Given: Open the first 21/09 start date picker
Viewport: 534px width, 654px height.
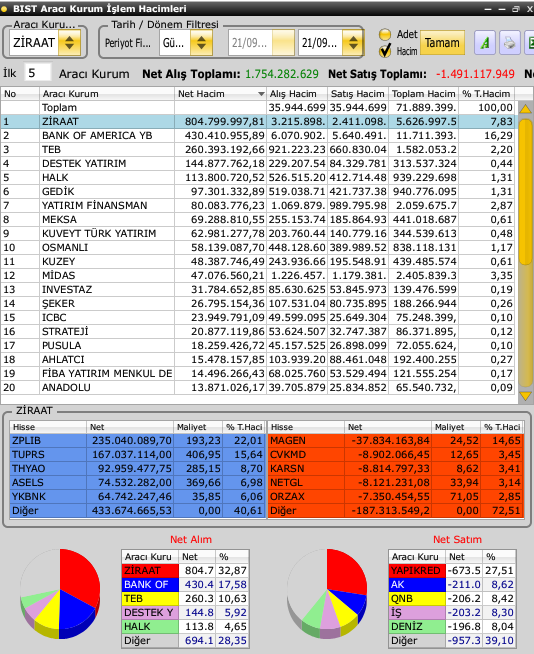Looking at the screenshot, I should pos(283,43).
